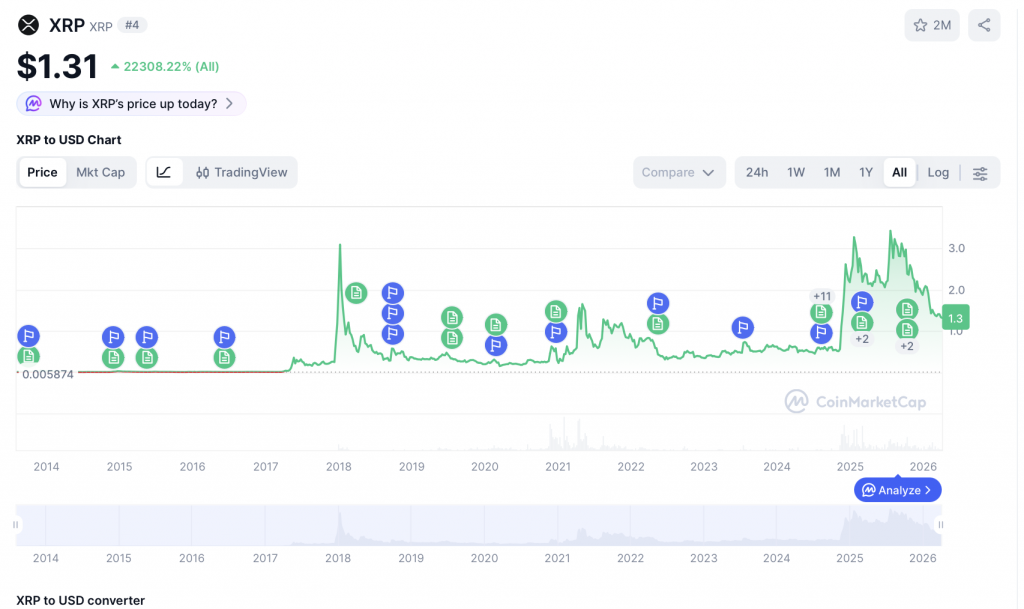Select the middle flag of three stacked in late 2018

392,313
